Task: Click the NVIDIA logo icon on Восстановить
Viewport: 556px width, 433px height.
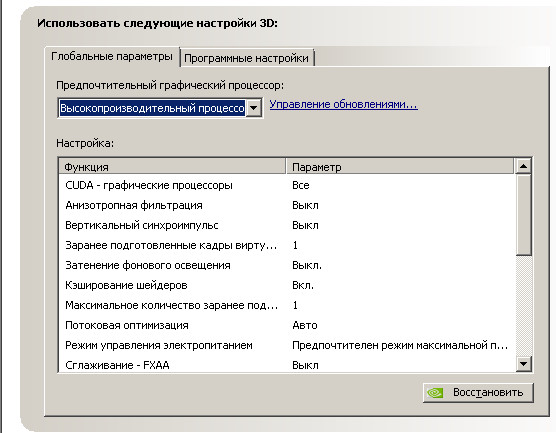Action: [x=435, y=393]
